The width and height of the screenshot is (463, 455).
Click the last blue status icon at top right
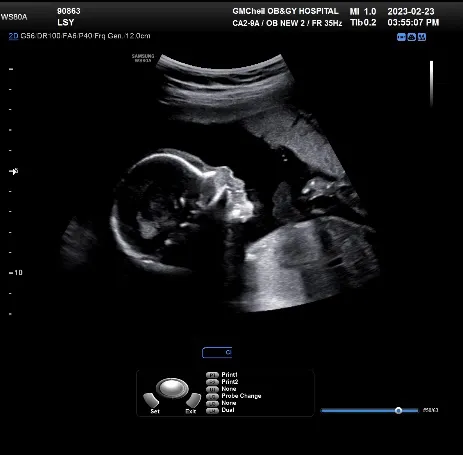(x=422, y=37)
